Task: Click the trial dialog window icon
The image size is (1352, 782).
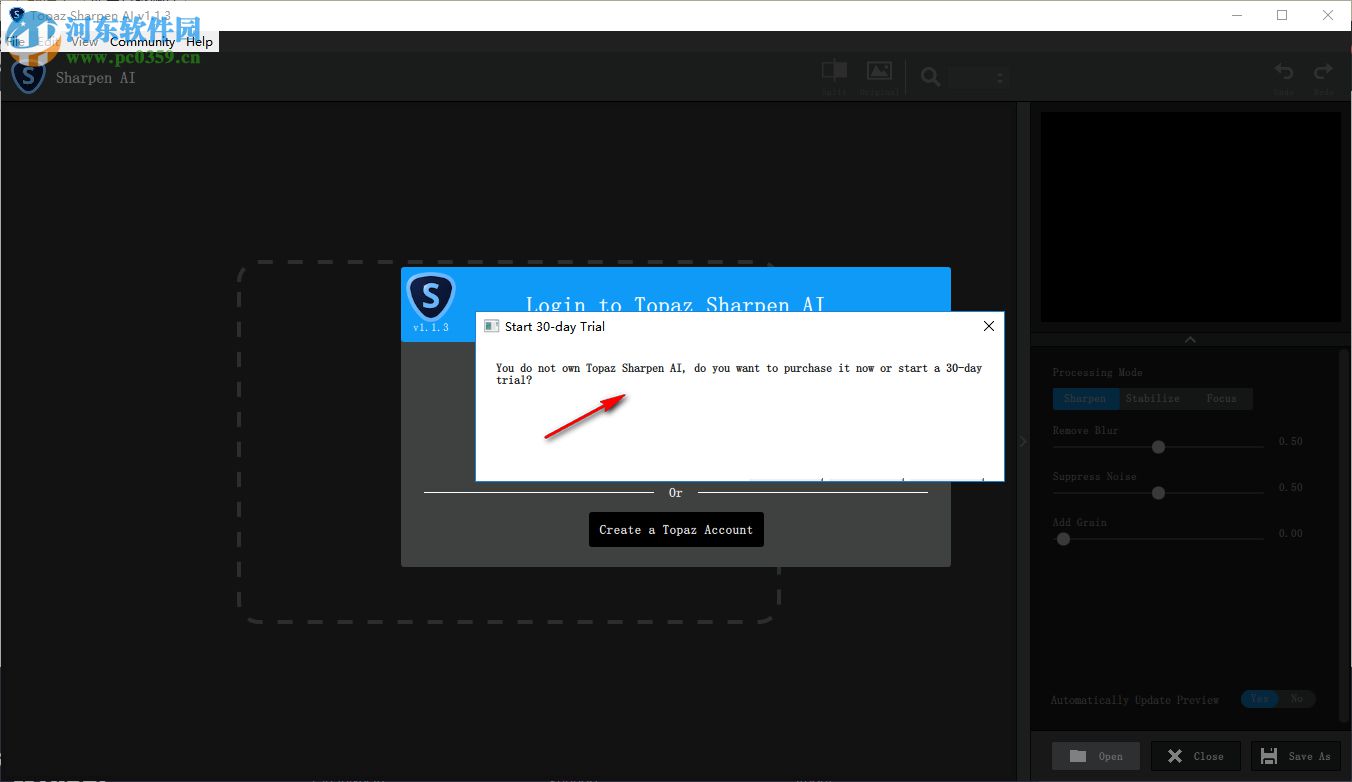Action: pyautogui.click(x=491, y=326)
